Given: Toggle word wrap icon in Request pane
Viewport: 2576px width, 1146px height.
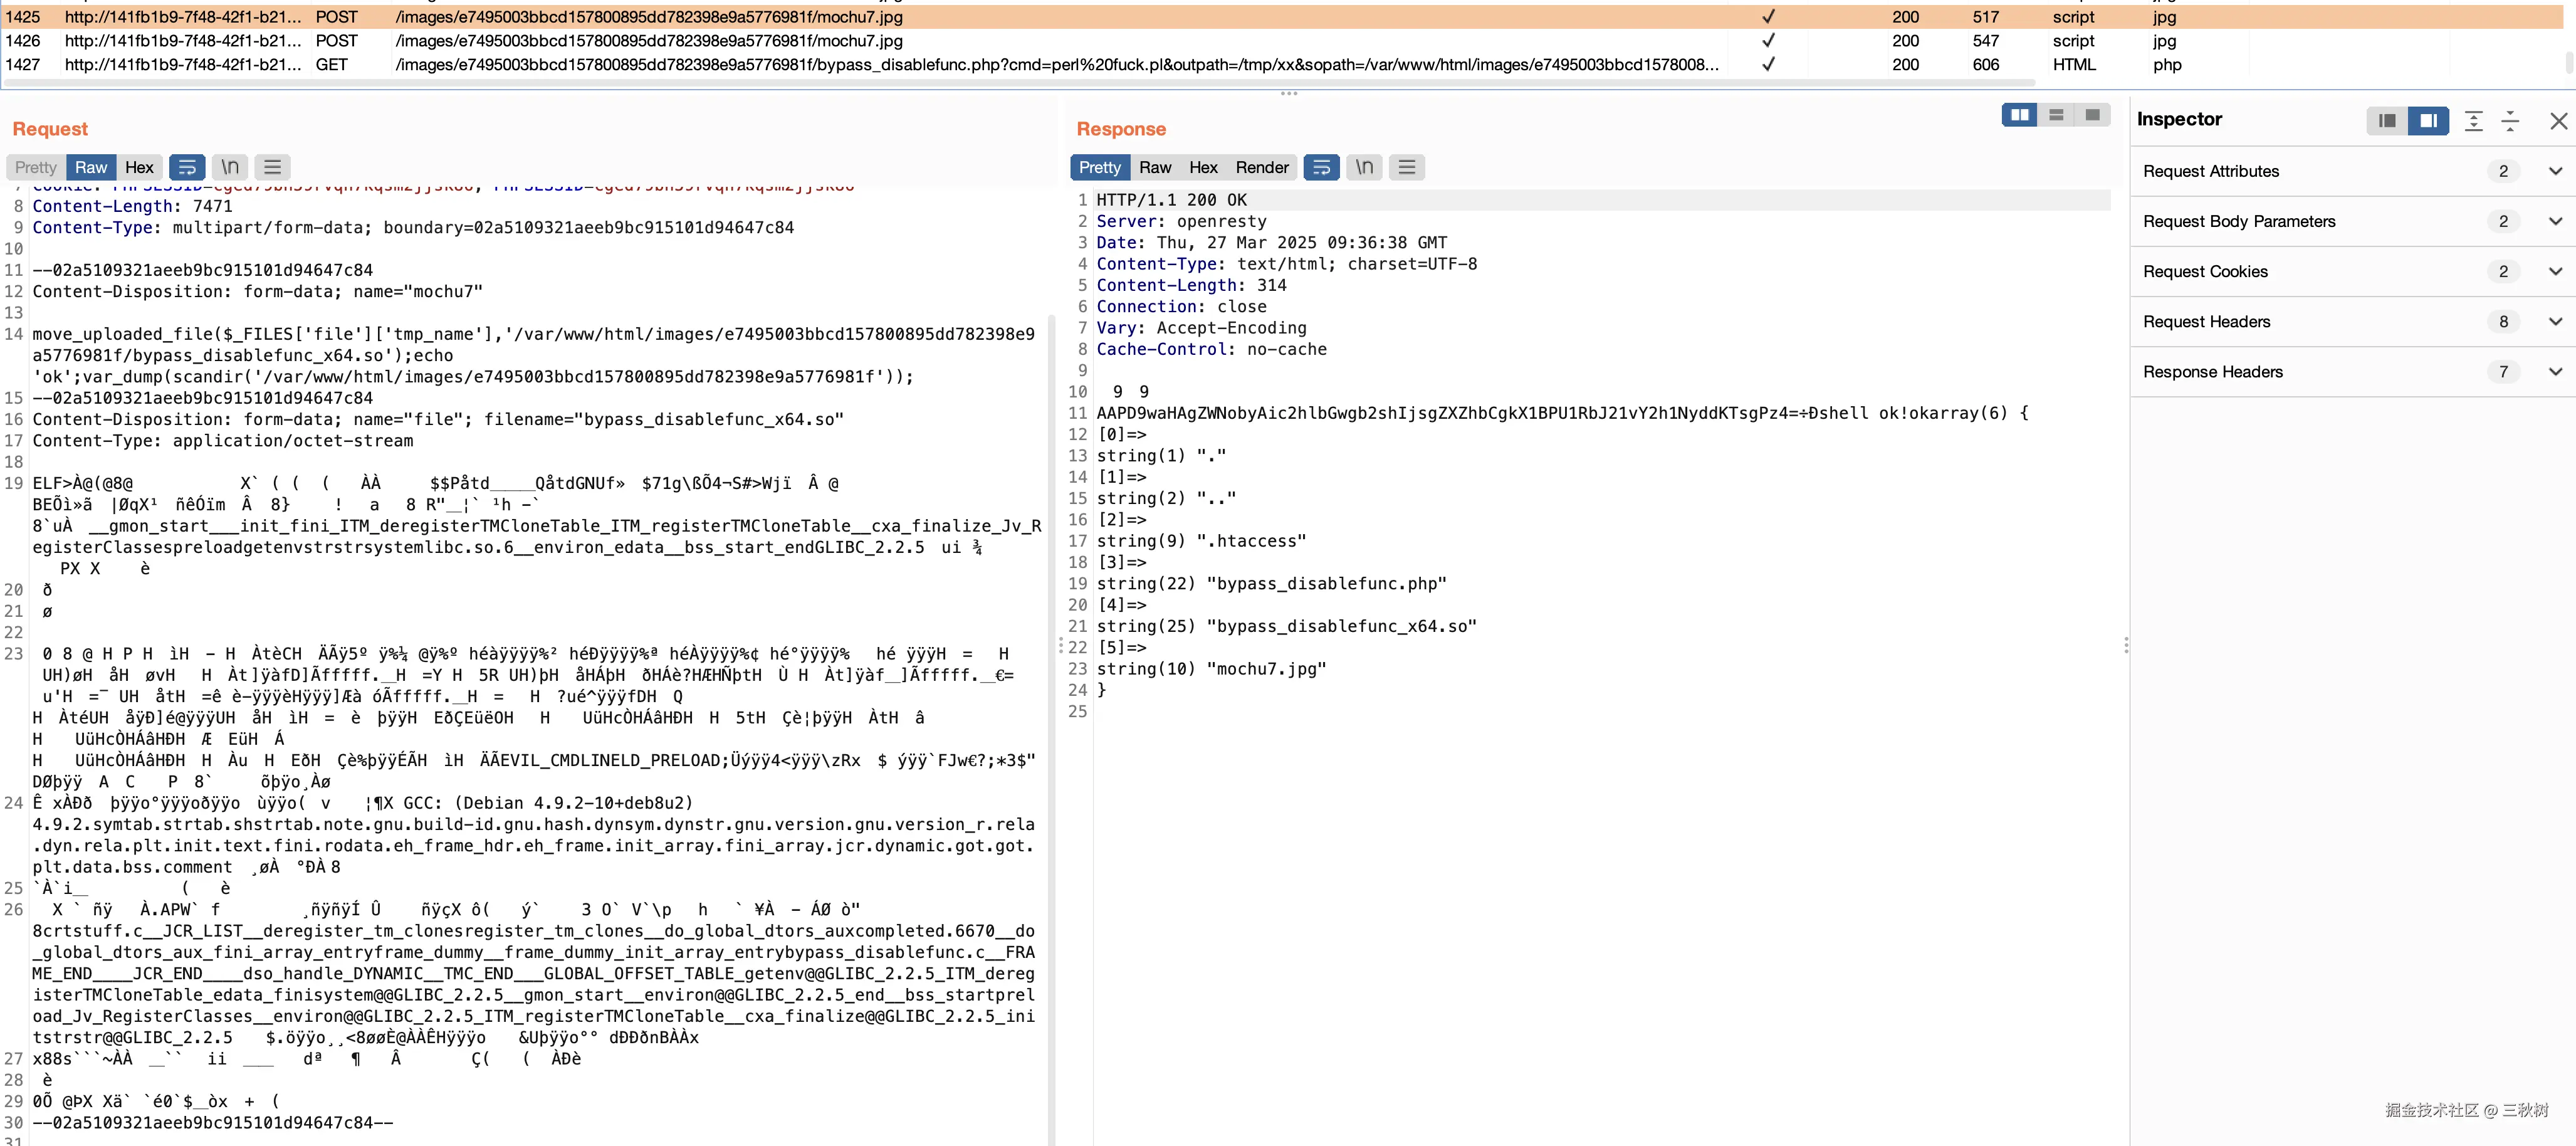Looking at the screenshot, I should coord(187,167).
